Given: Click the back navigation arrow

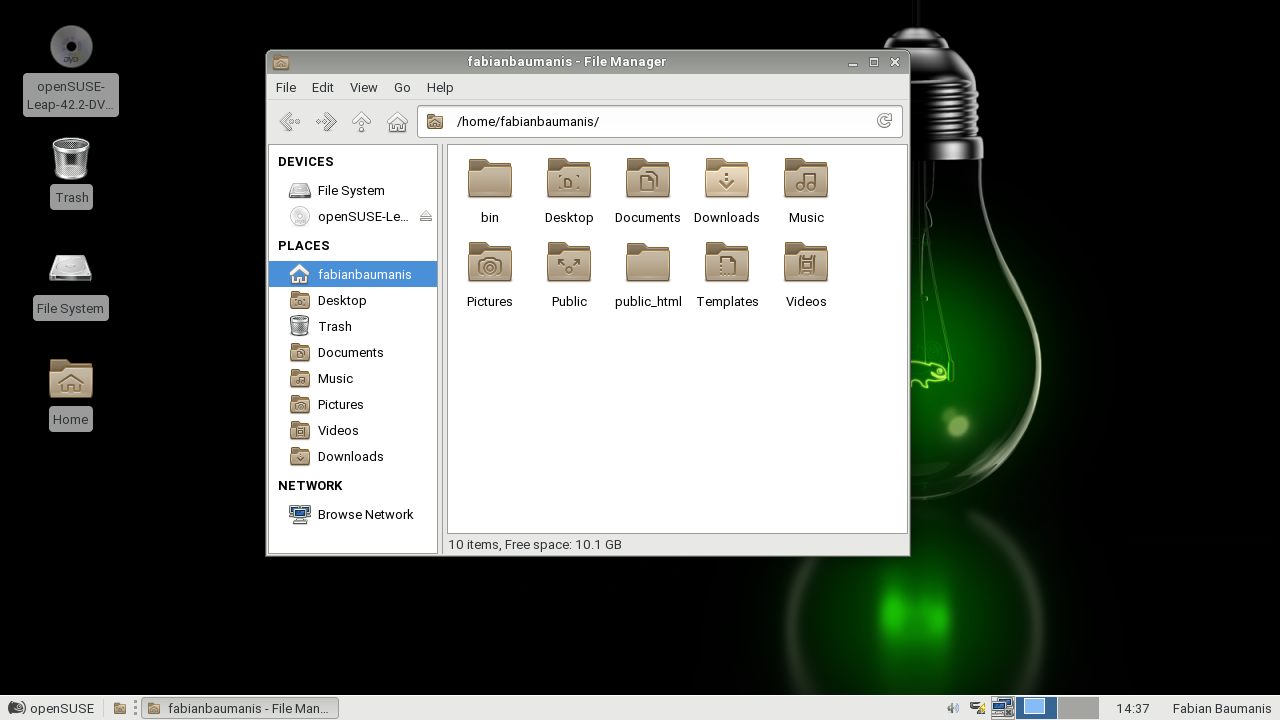Looking at the screenshot, I should [290, 122].
